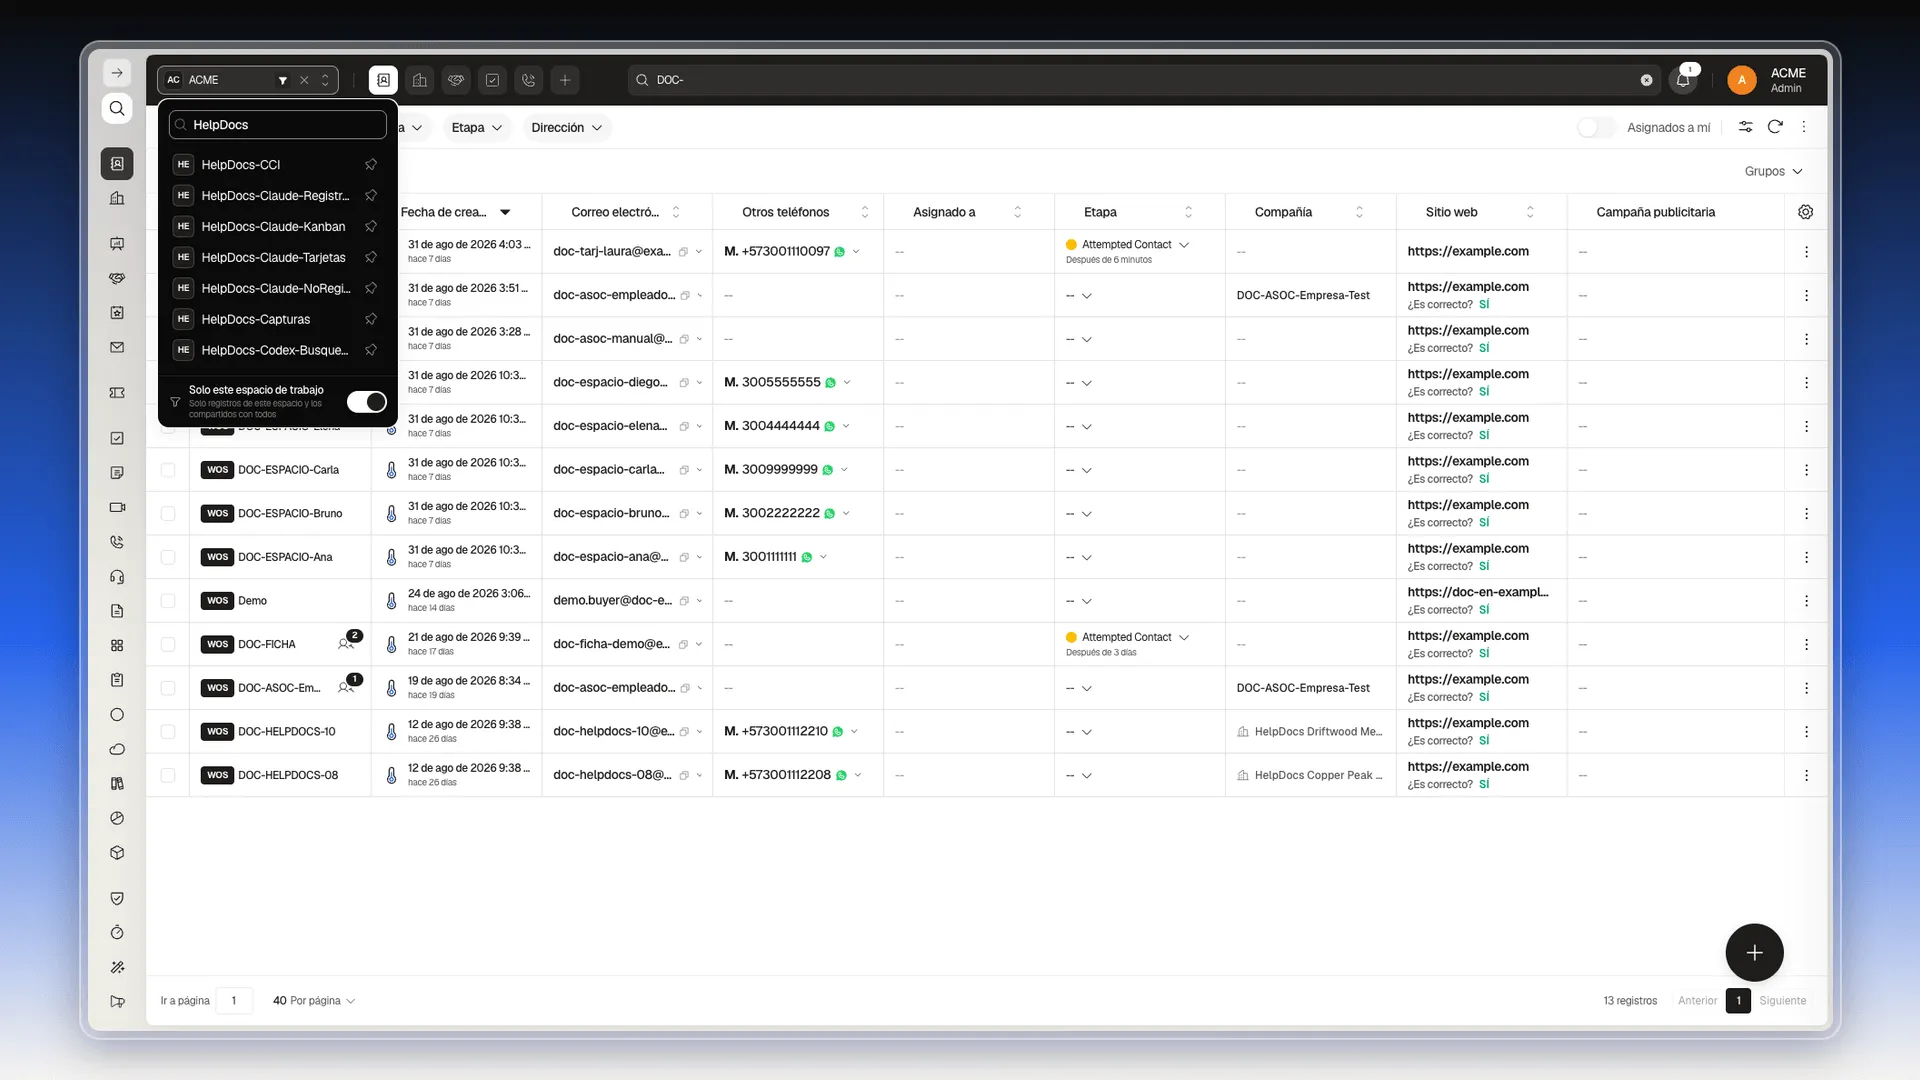Check the Demo row checkbox
Viewport: 1920px width, 1080px height.
click(x=168, y=601)
